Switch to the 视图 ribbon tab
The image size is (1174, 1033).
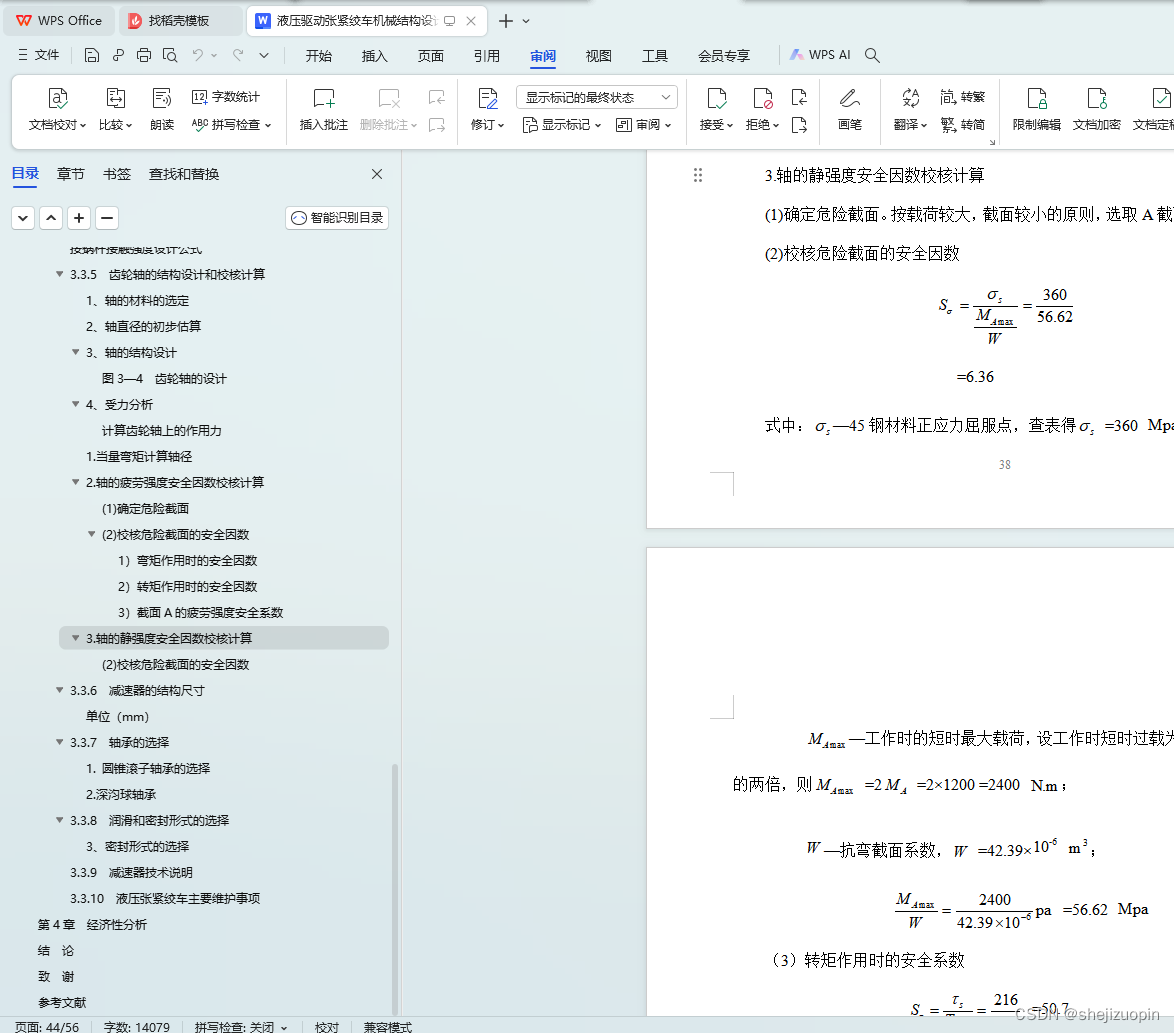[x=598, y=55]
